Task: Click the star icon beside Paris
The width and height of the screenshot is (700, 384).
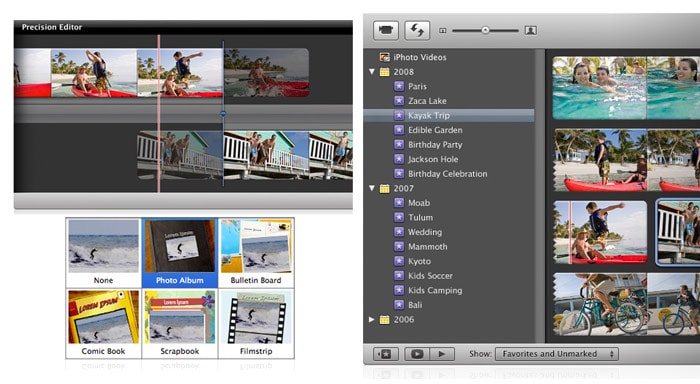Action: point(399,86)
